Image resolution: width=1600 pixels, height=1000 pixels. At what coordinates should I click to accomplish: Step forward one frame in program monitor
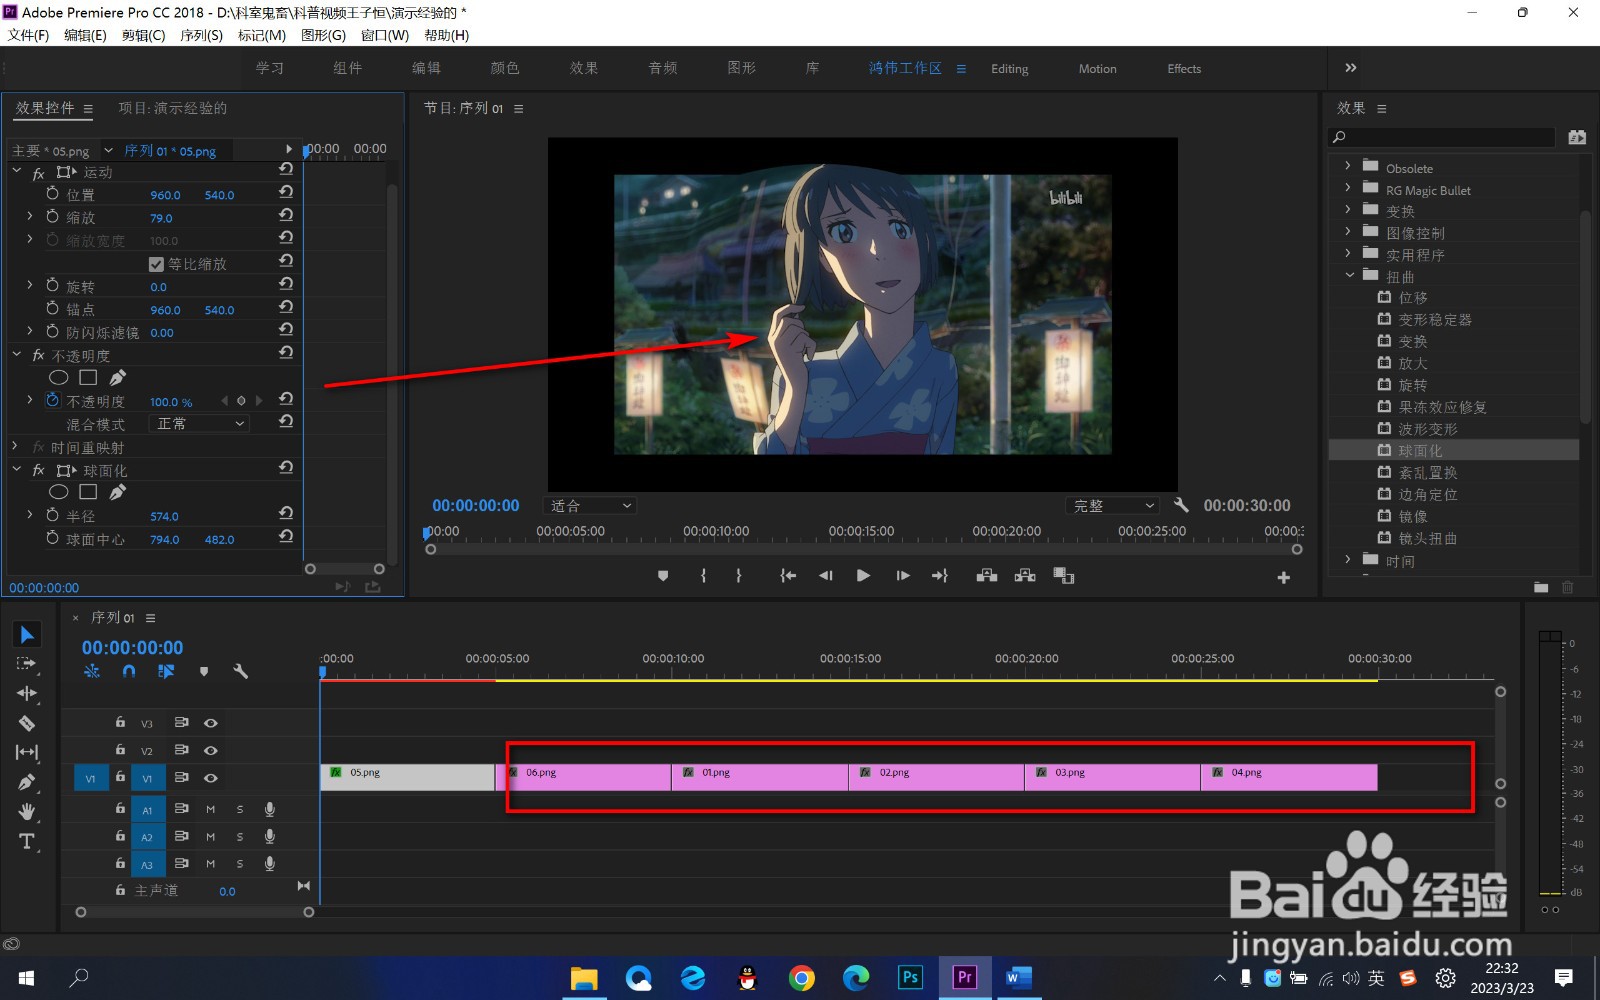click(902, 576)
